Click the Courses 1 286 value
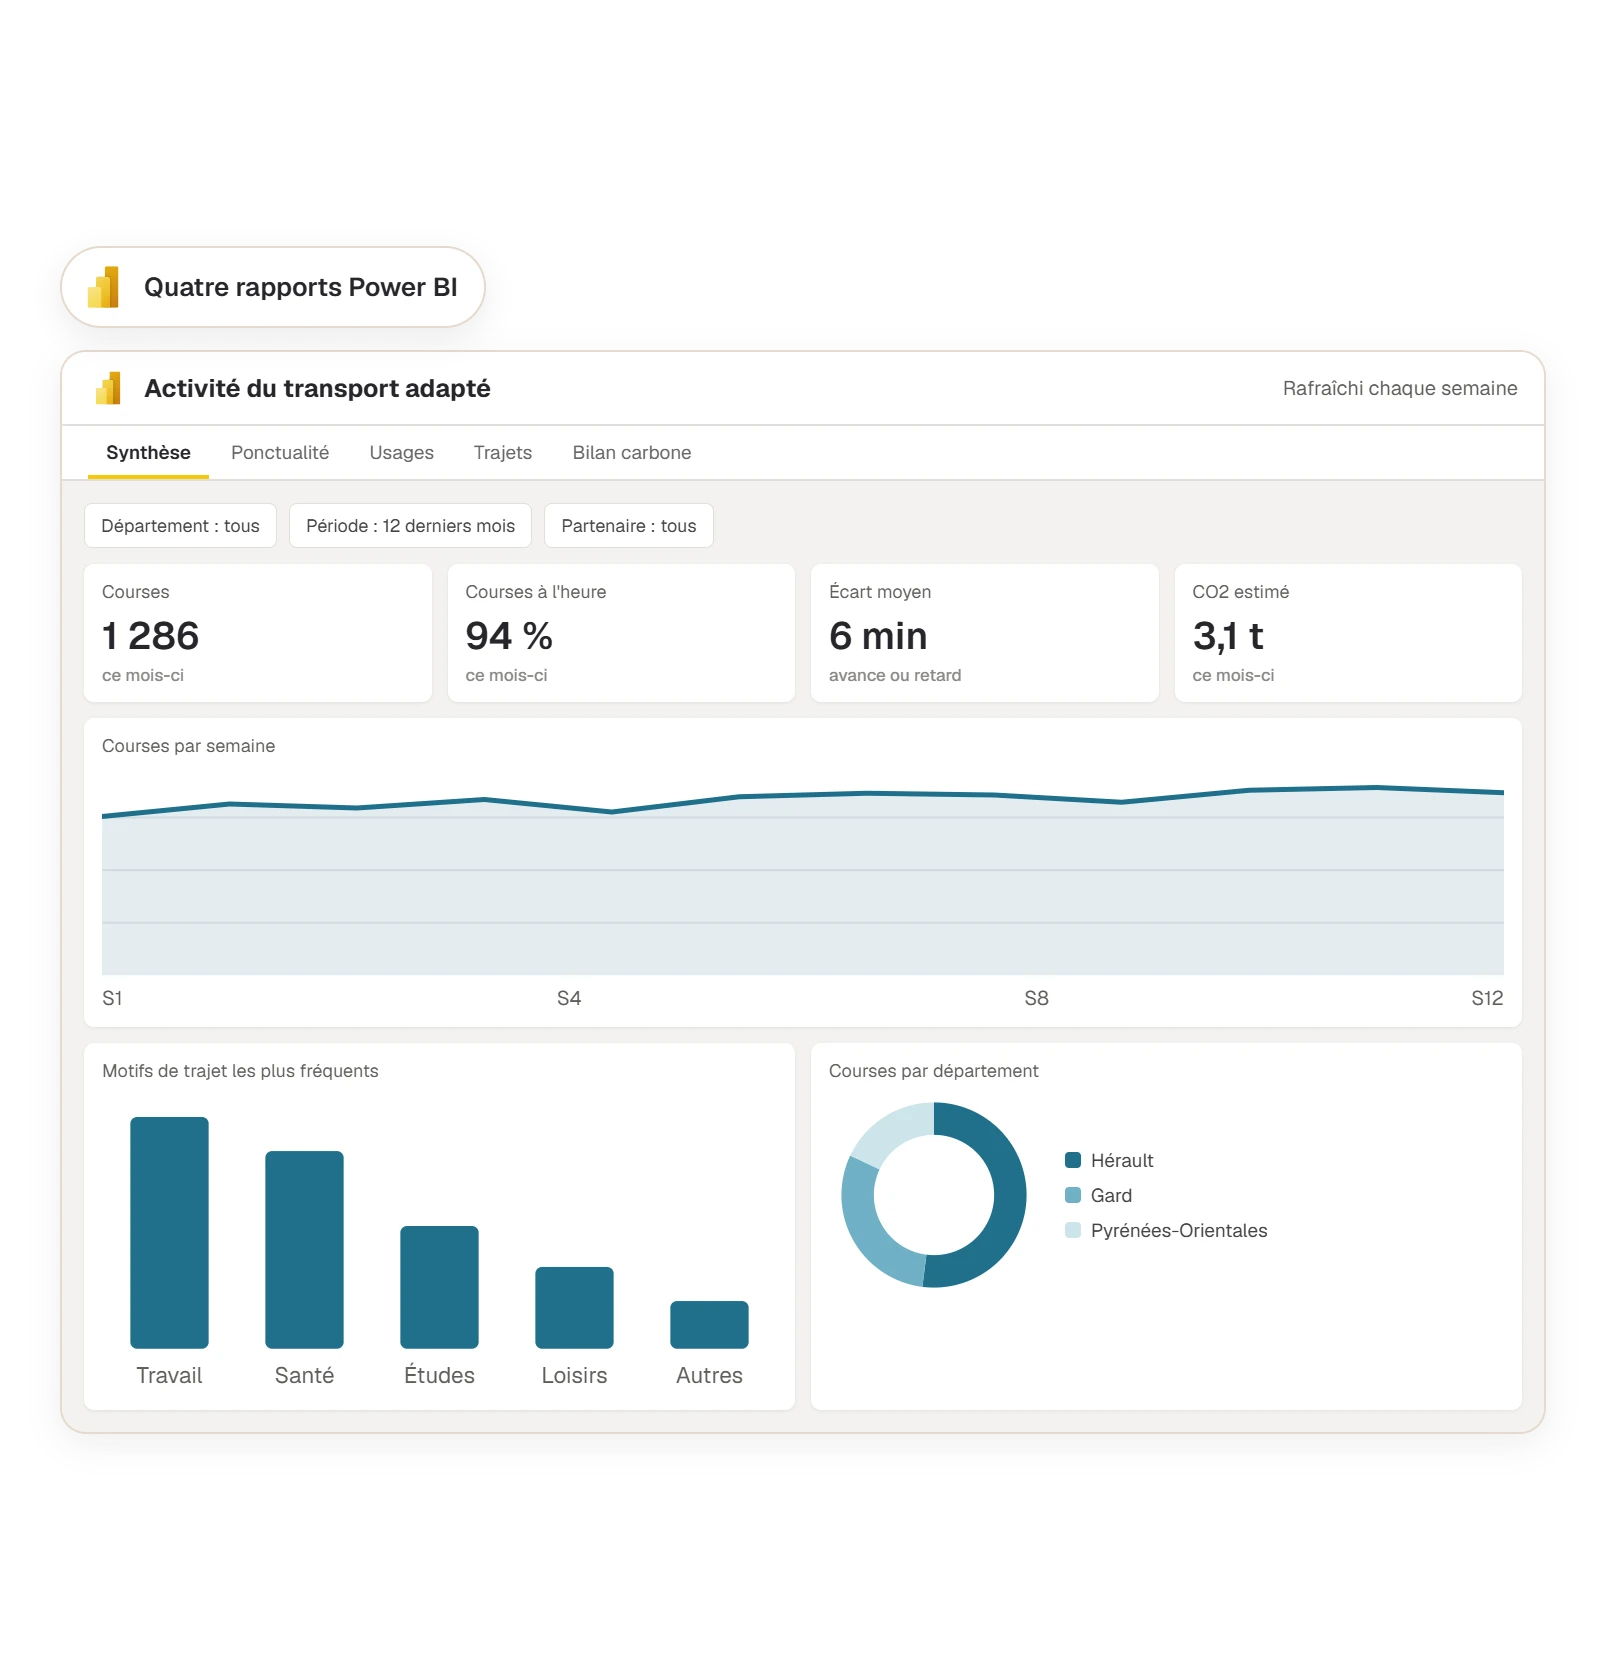 coord(150,636)
